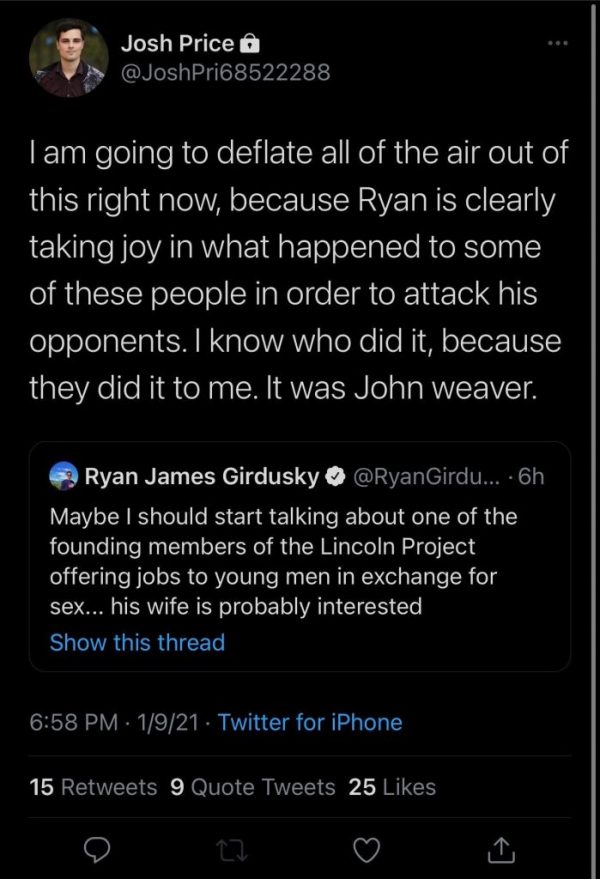Click Show this thread link
Viewport: 600px width, 879px height.
click(x=137, y=642)
